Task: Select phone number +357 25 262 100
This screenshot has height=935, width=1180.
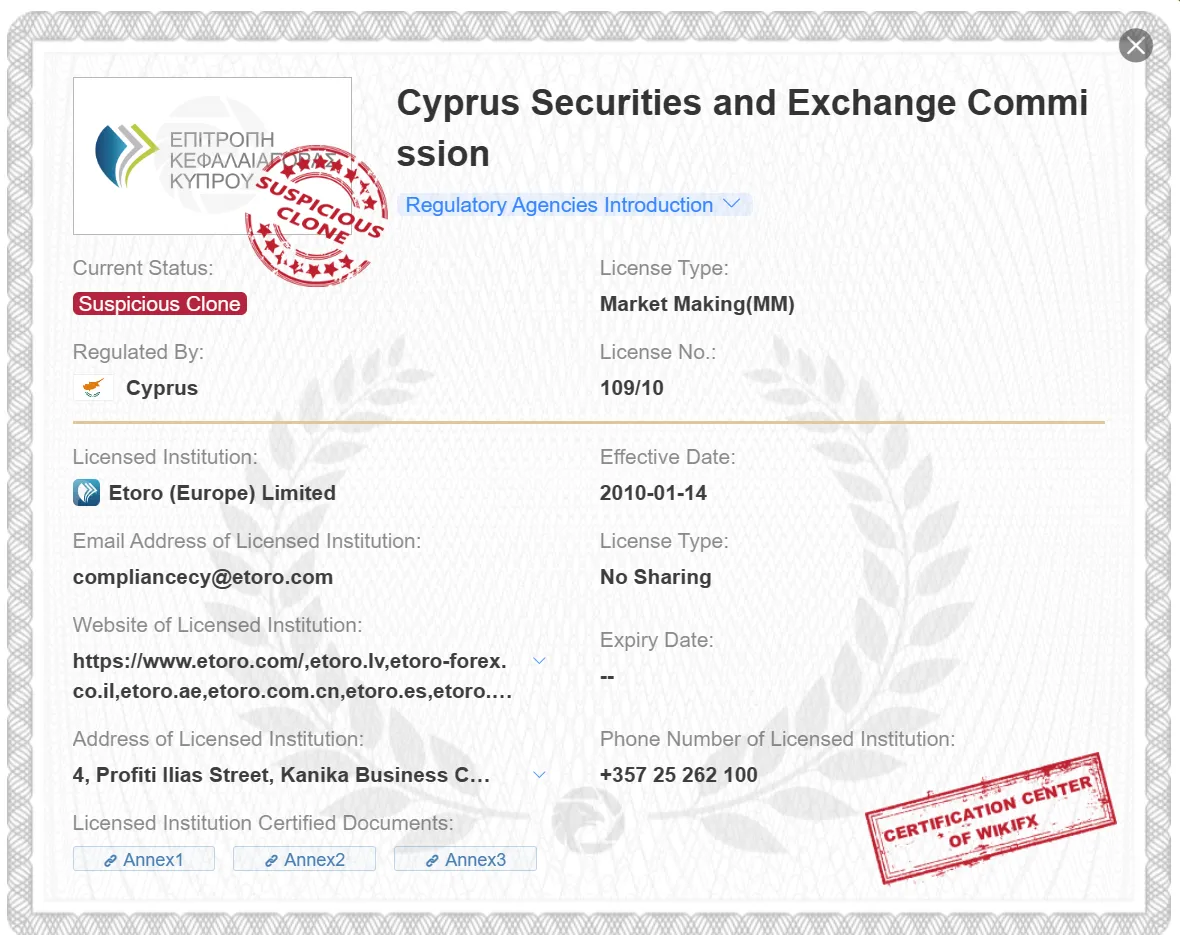Action: point(679,775)
